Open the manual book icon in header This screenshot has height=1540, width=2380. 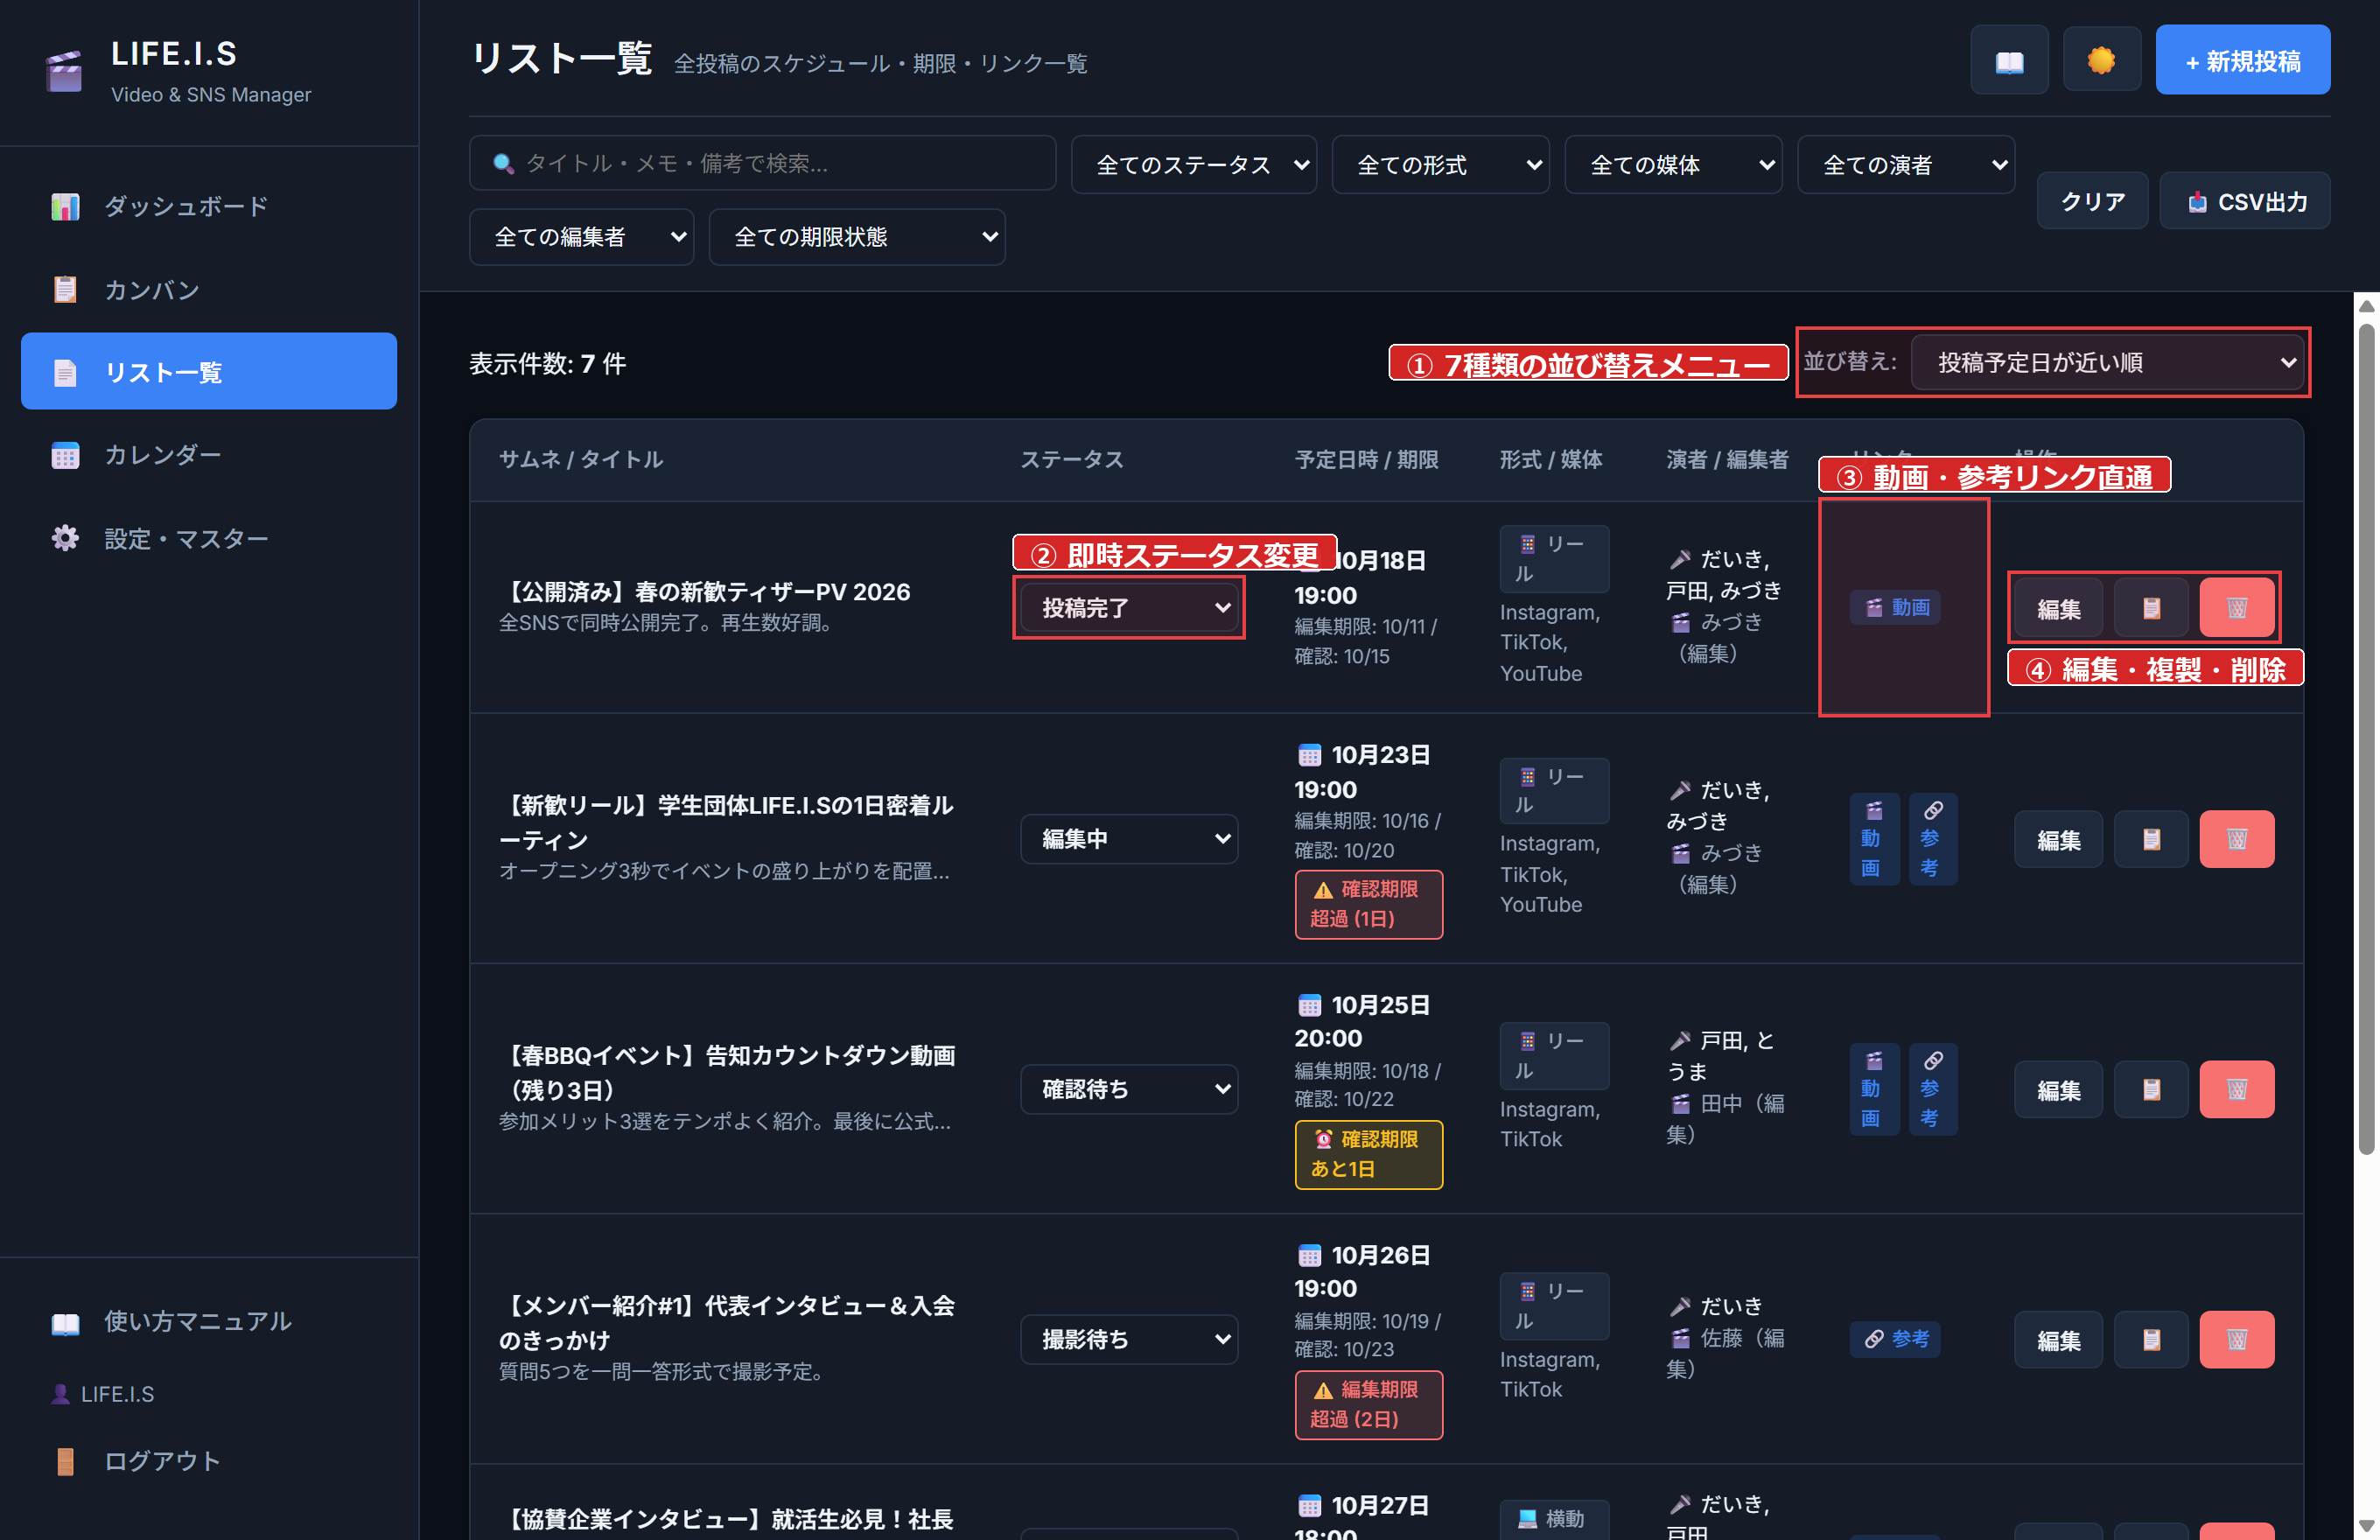tap(2008, 61)
